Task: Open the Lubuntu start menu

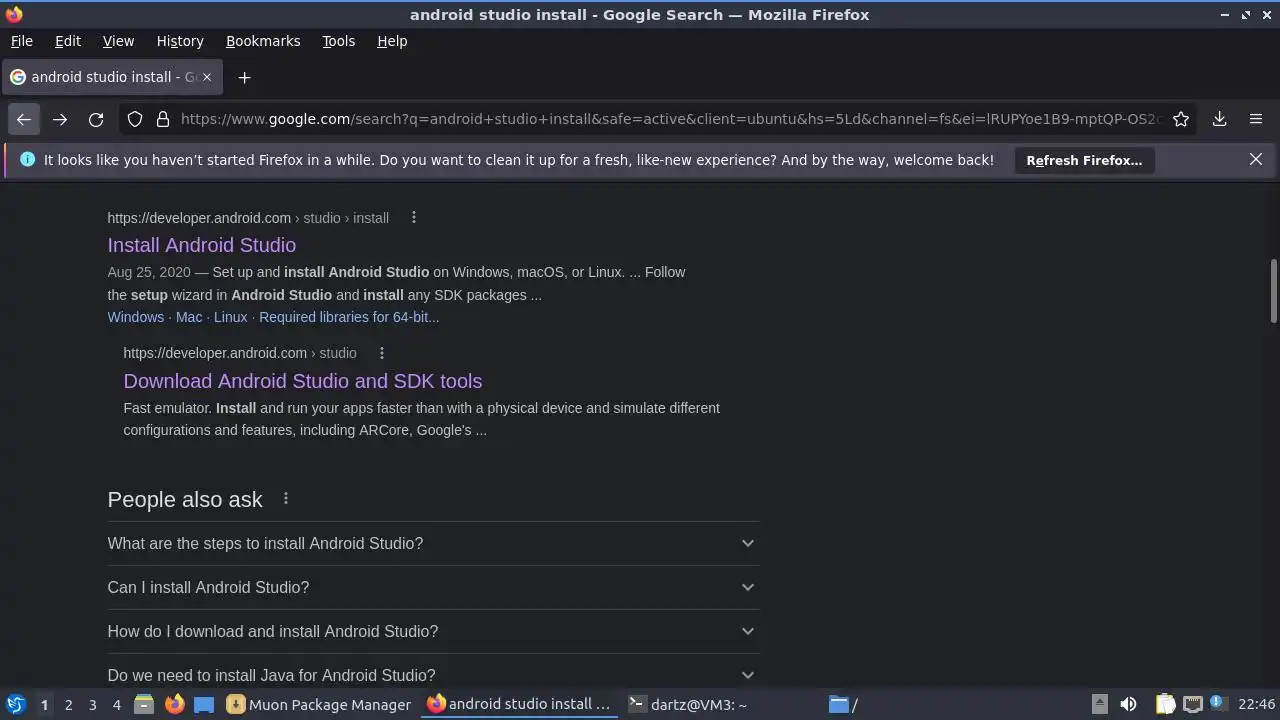Action: pyautogui.click(x=16, y=704)
